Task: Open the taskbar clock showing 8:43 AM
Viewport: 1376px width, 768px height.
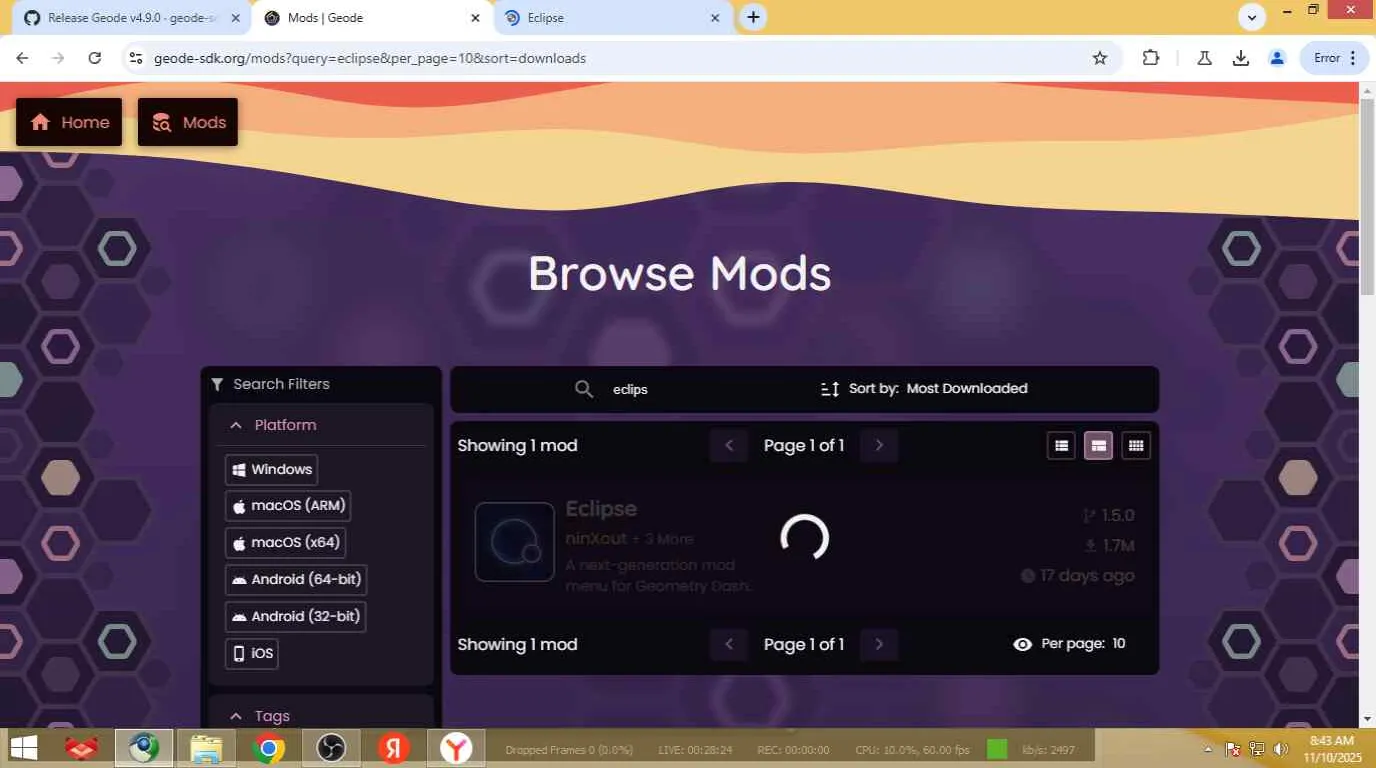Action: click(x=1332, y=749)
